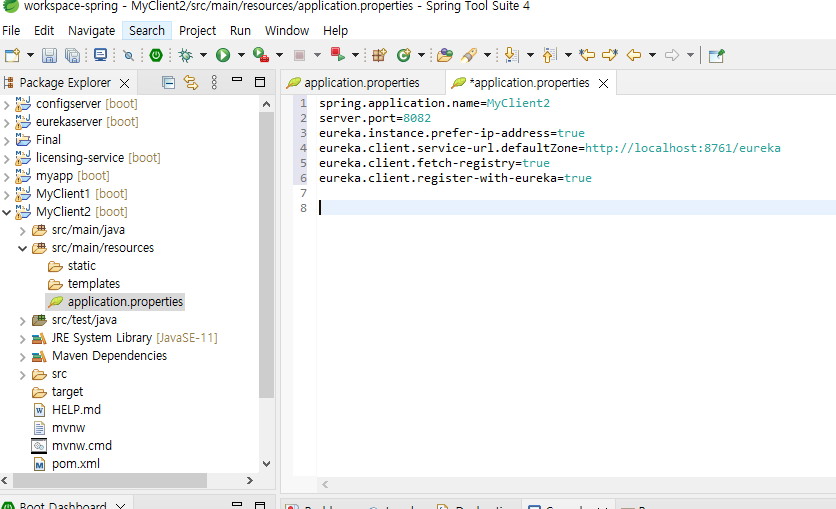Open the Run menu

(240, 30)
